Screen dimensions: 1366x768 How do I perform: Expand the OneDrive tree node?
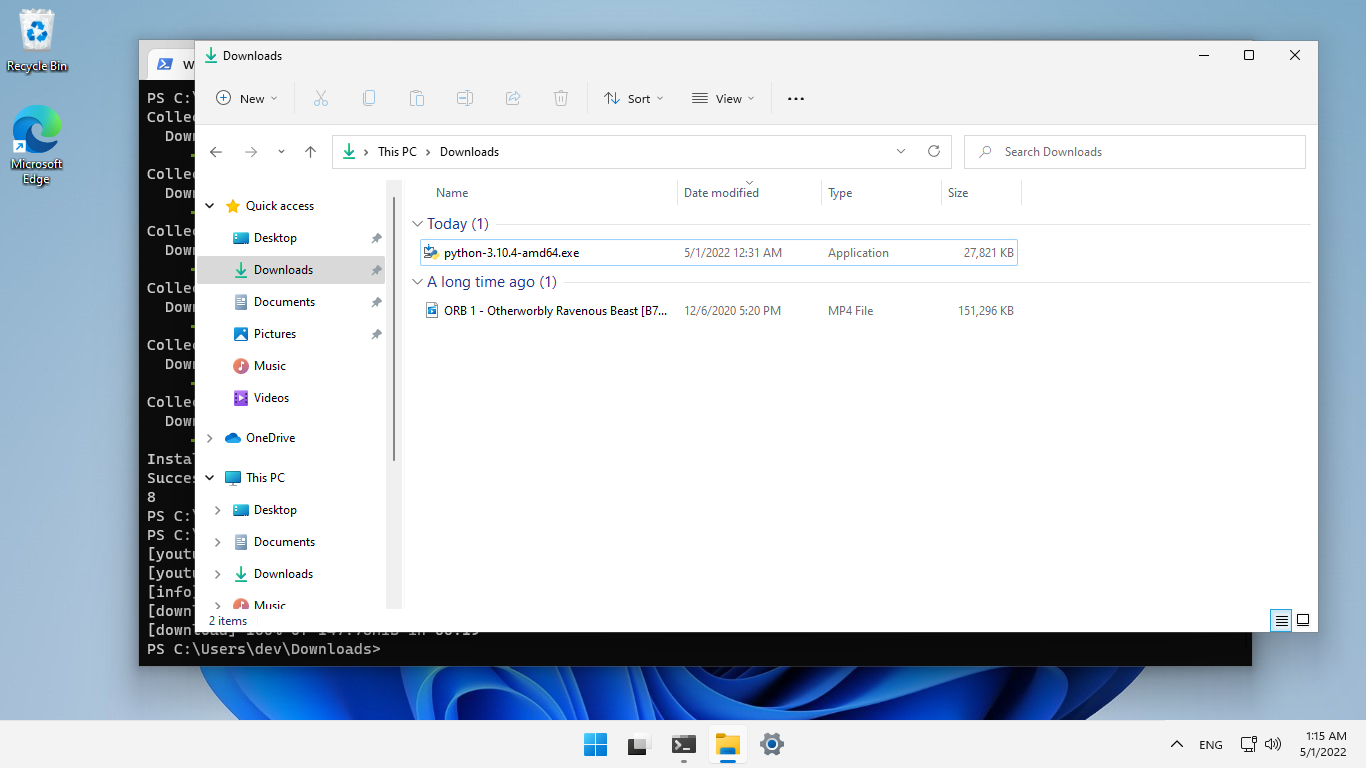click(210, 438)
